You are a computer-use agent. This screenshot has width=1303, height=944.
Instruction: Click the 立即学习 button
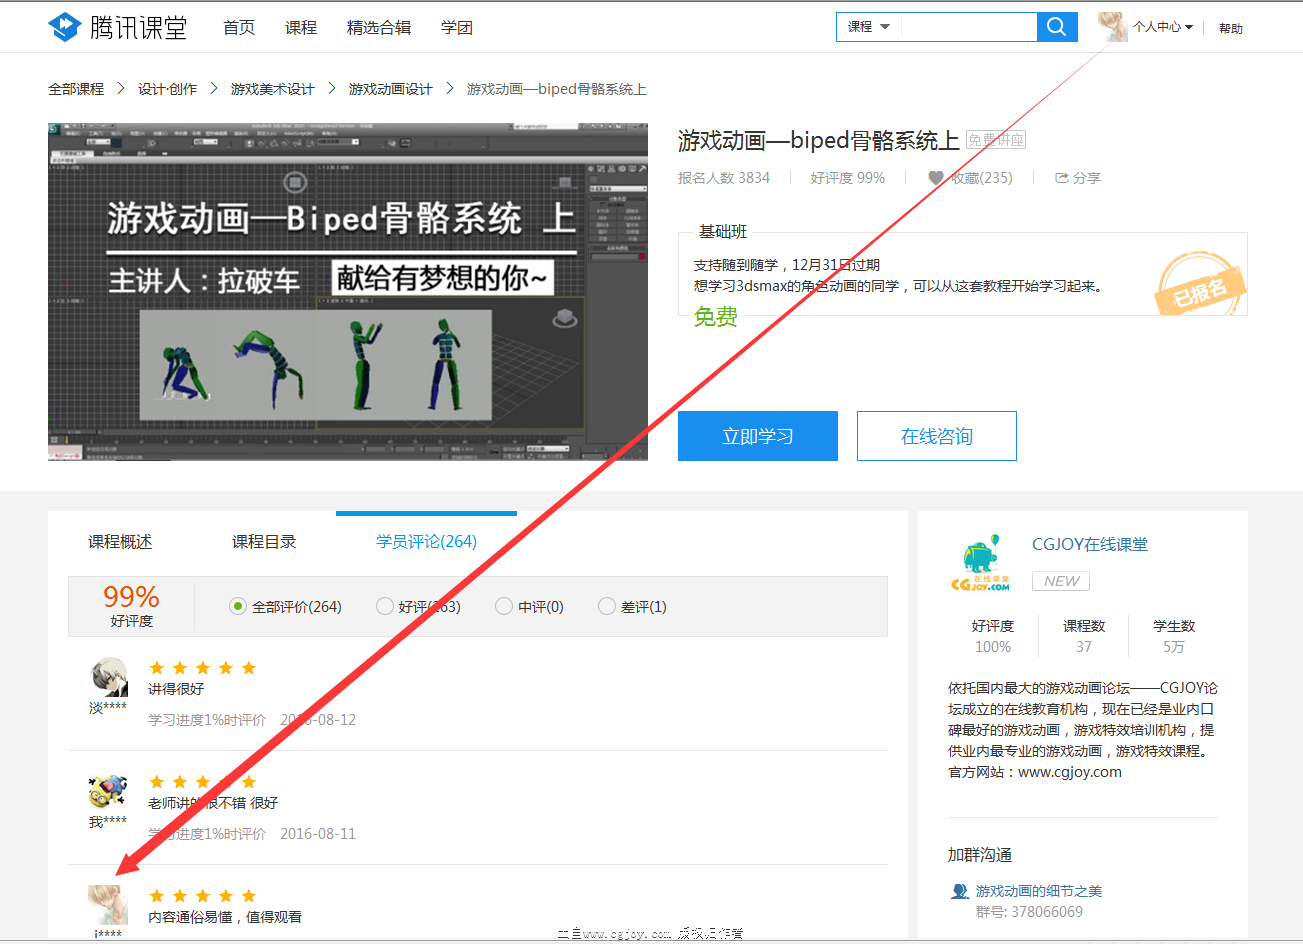click(x=757, y=435)
